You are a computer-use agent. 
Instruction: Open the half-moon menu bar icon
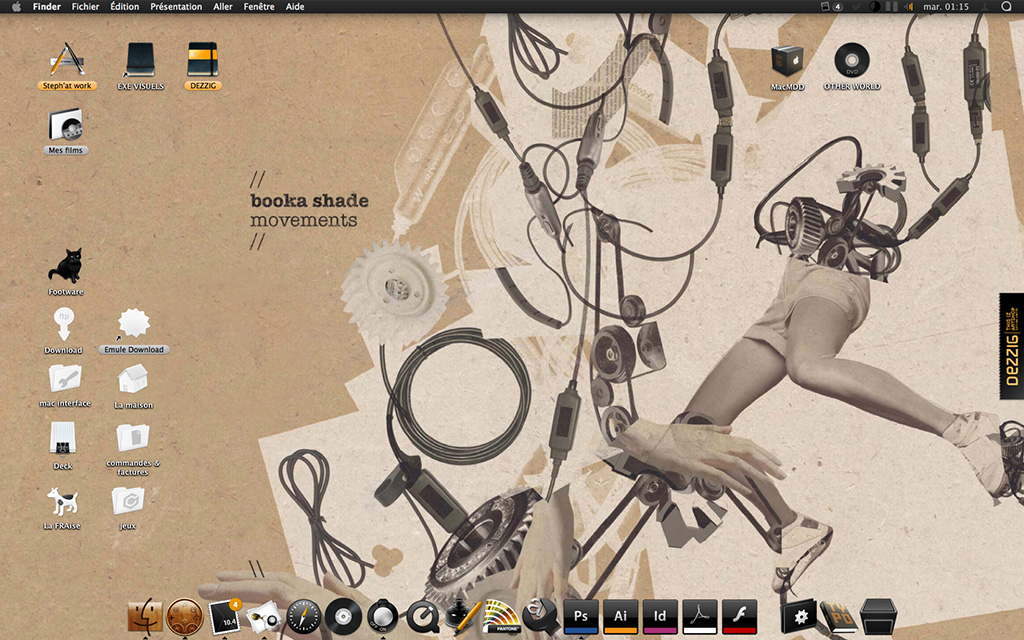pyautogui.click(x=874, y=7)
